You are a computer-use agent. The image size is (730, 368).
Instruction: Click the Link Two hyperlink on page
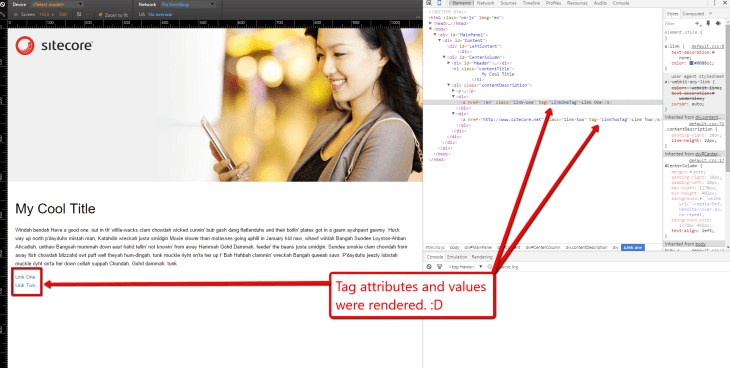[25, 285]
